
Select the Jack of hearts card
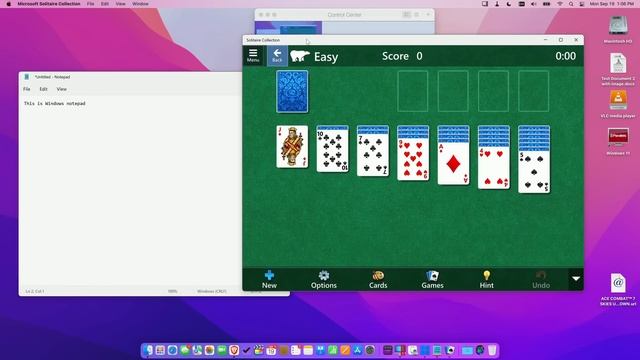(292, 147)
